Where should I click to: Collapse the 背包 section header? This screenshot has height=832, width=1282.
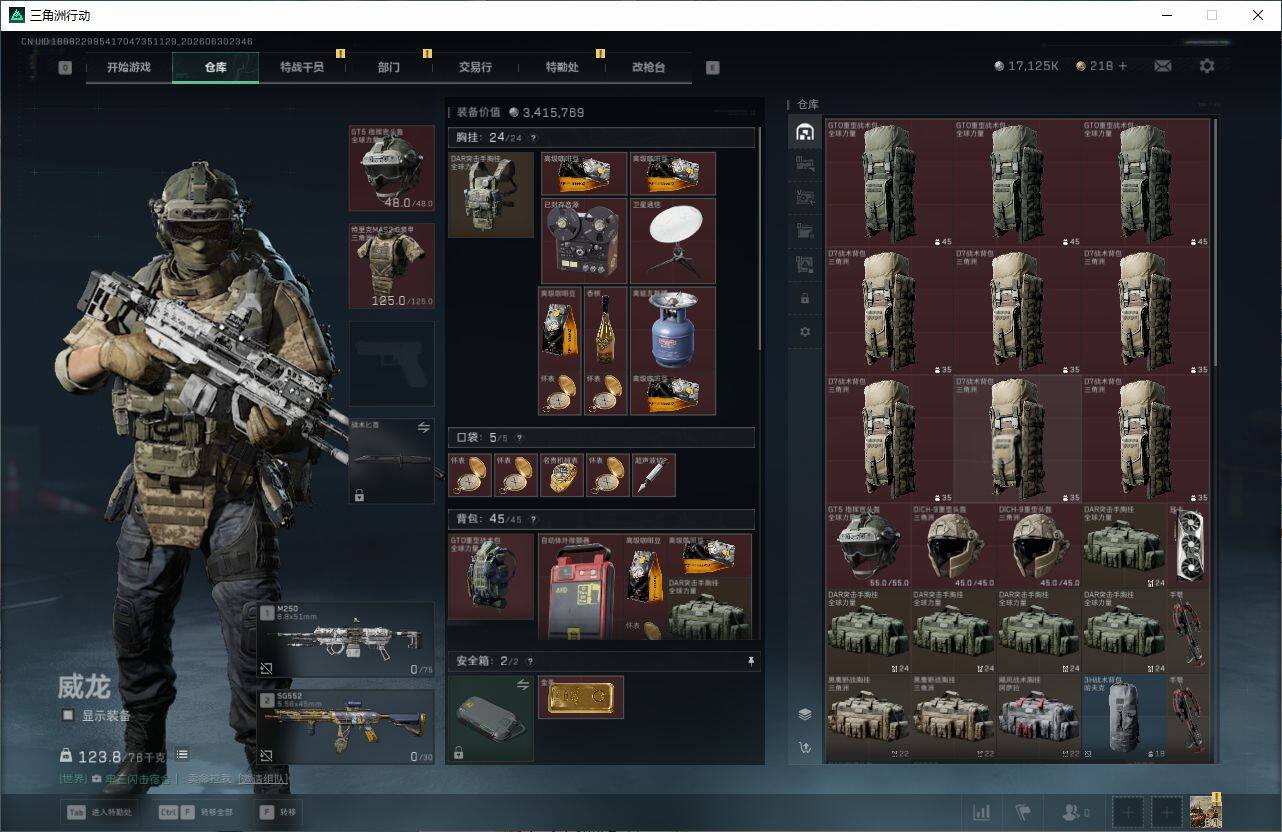click(601, 520)
